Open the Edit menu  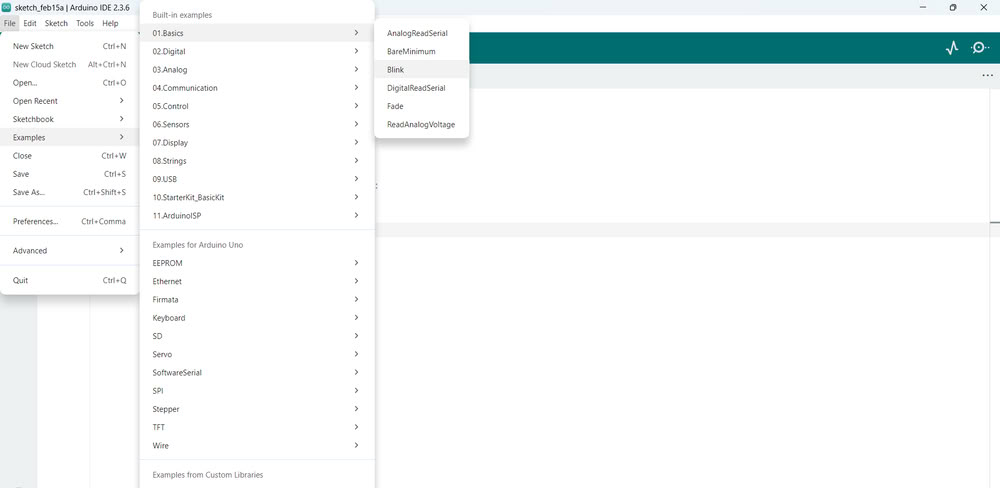pyautogui.click(x=30, y=23)
